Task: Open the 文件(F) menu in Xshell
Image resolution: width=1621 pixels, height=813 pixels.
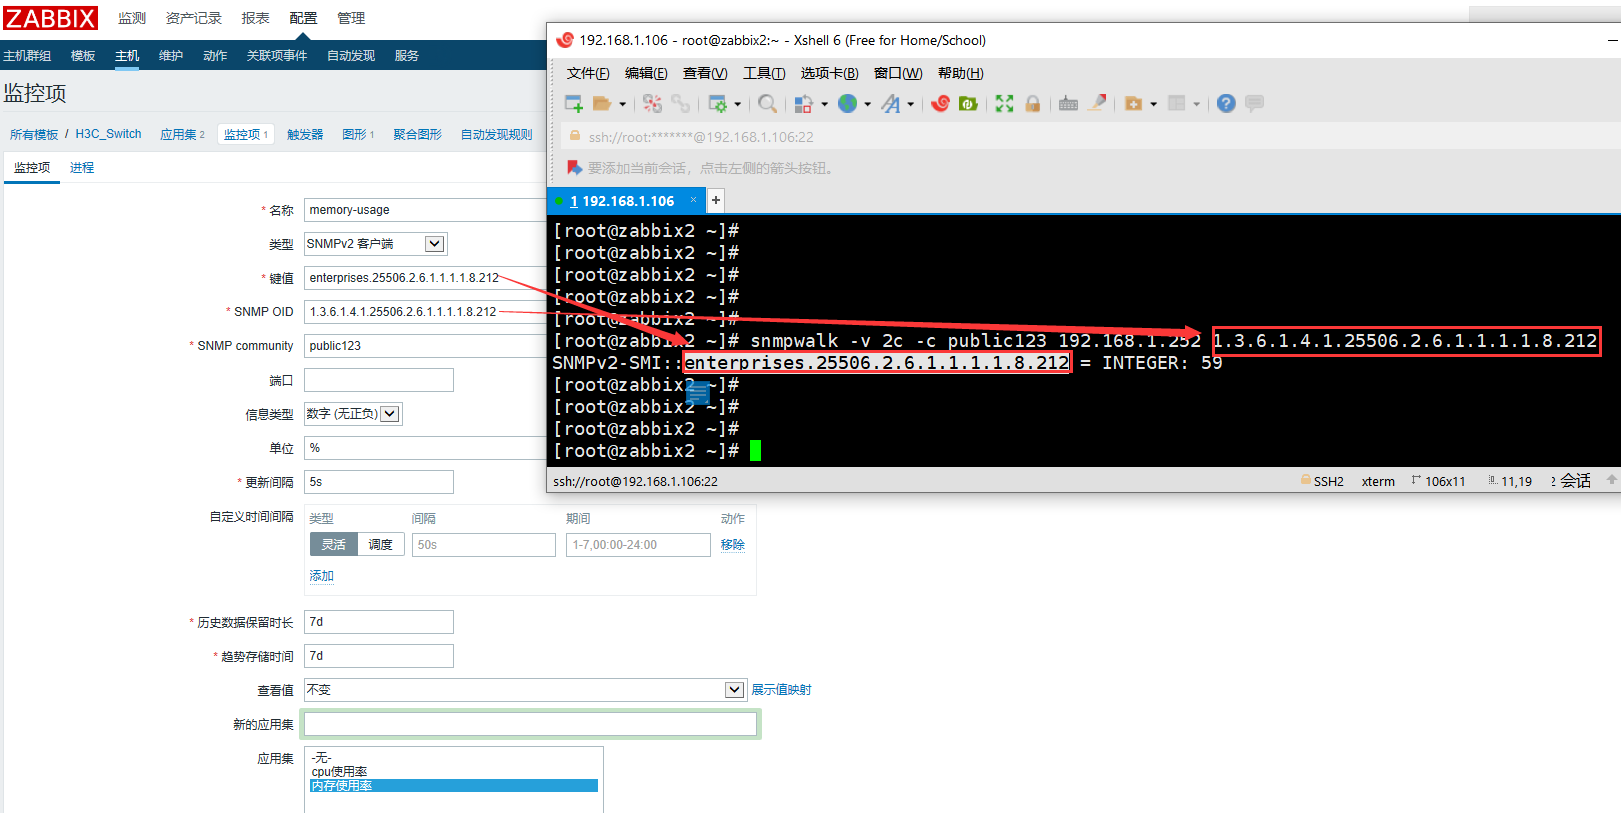Action: pyautogui.click(x=588, y=73)
